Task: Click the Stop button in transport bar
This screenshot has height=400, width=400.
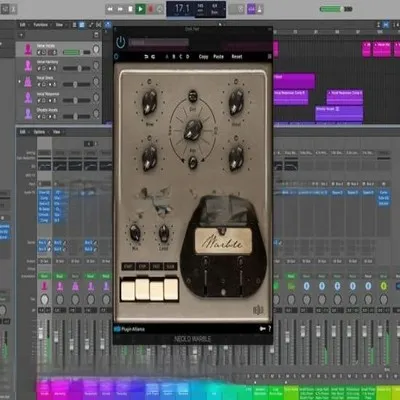Action: 130,9
